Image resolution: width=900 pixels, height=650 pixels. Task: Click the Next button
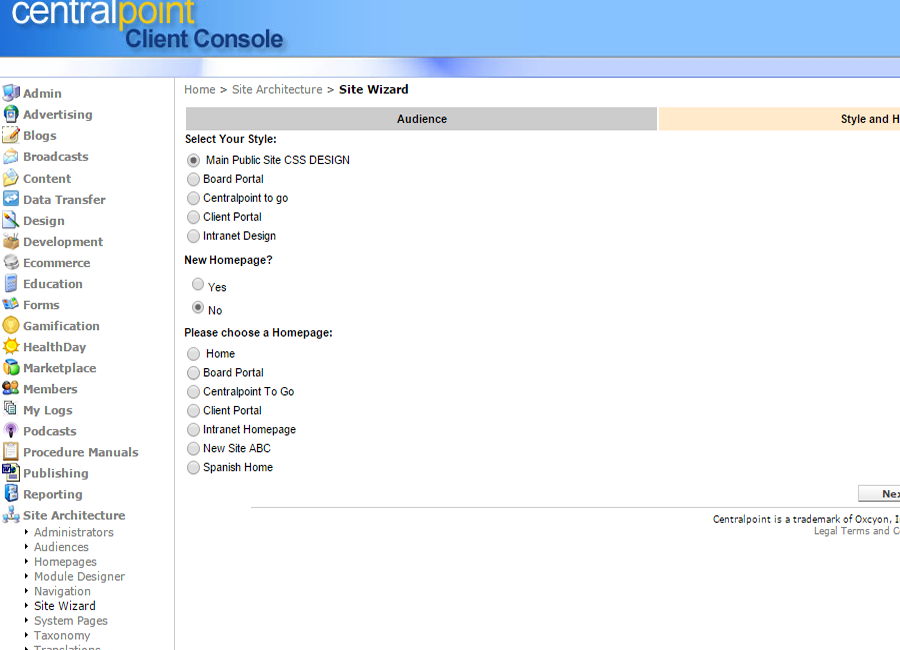[x=880, y=494]
